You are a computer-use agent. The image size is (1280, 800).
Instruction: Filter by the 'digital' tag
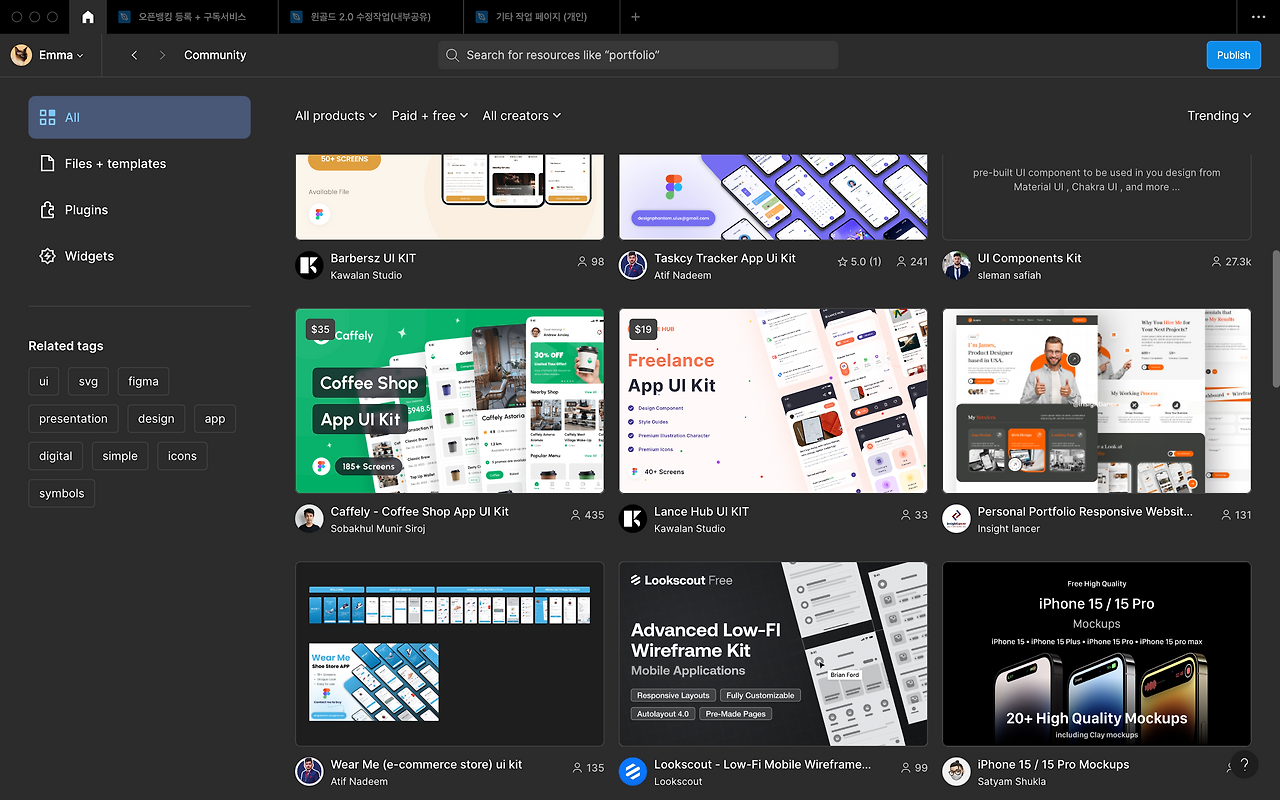56,456
